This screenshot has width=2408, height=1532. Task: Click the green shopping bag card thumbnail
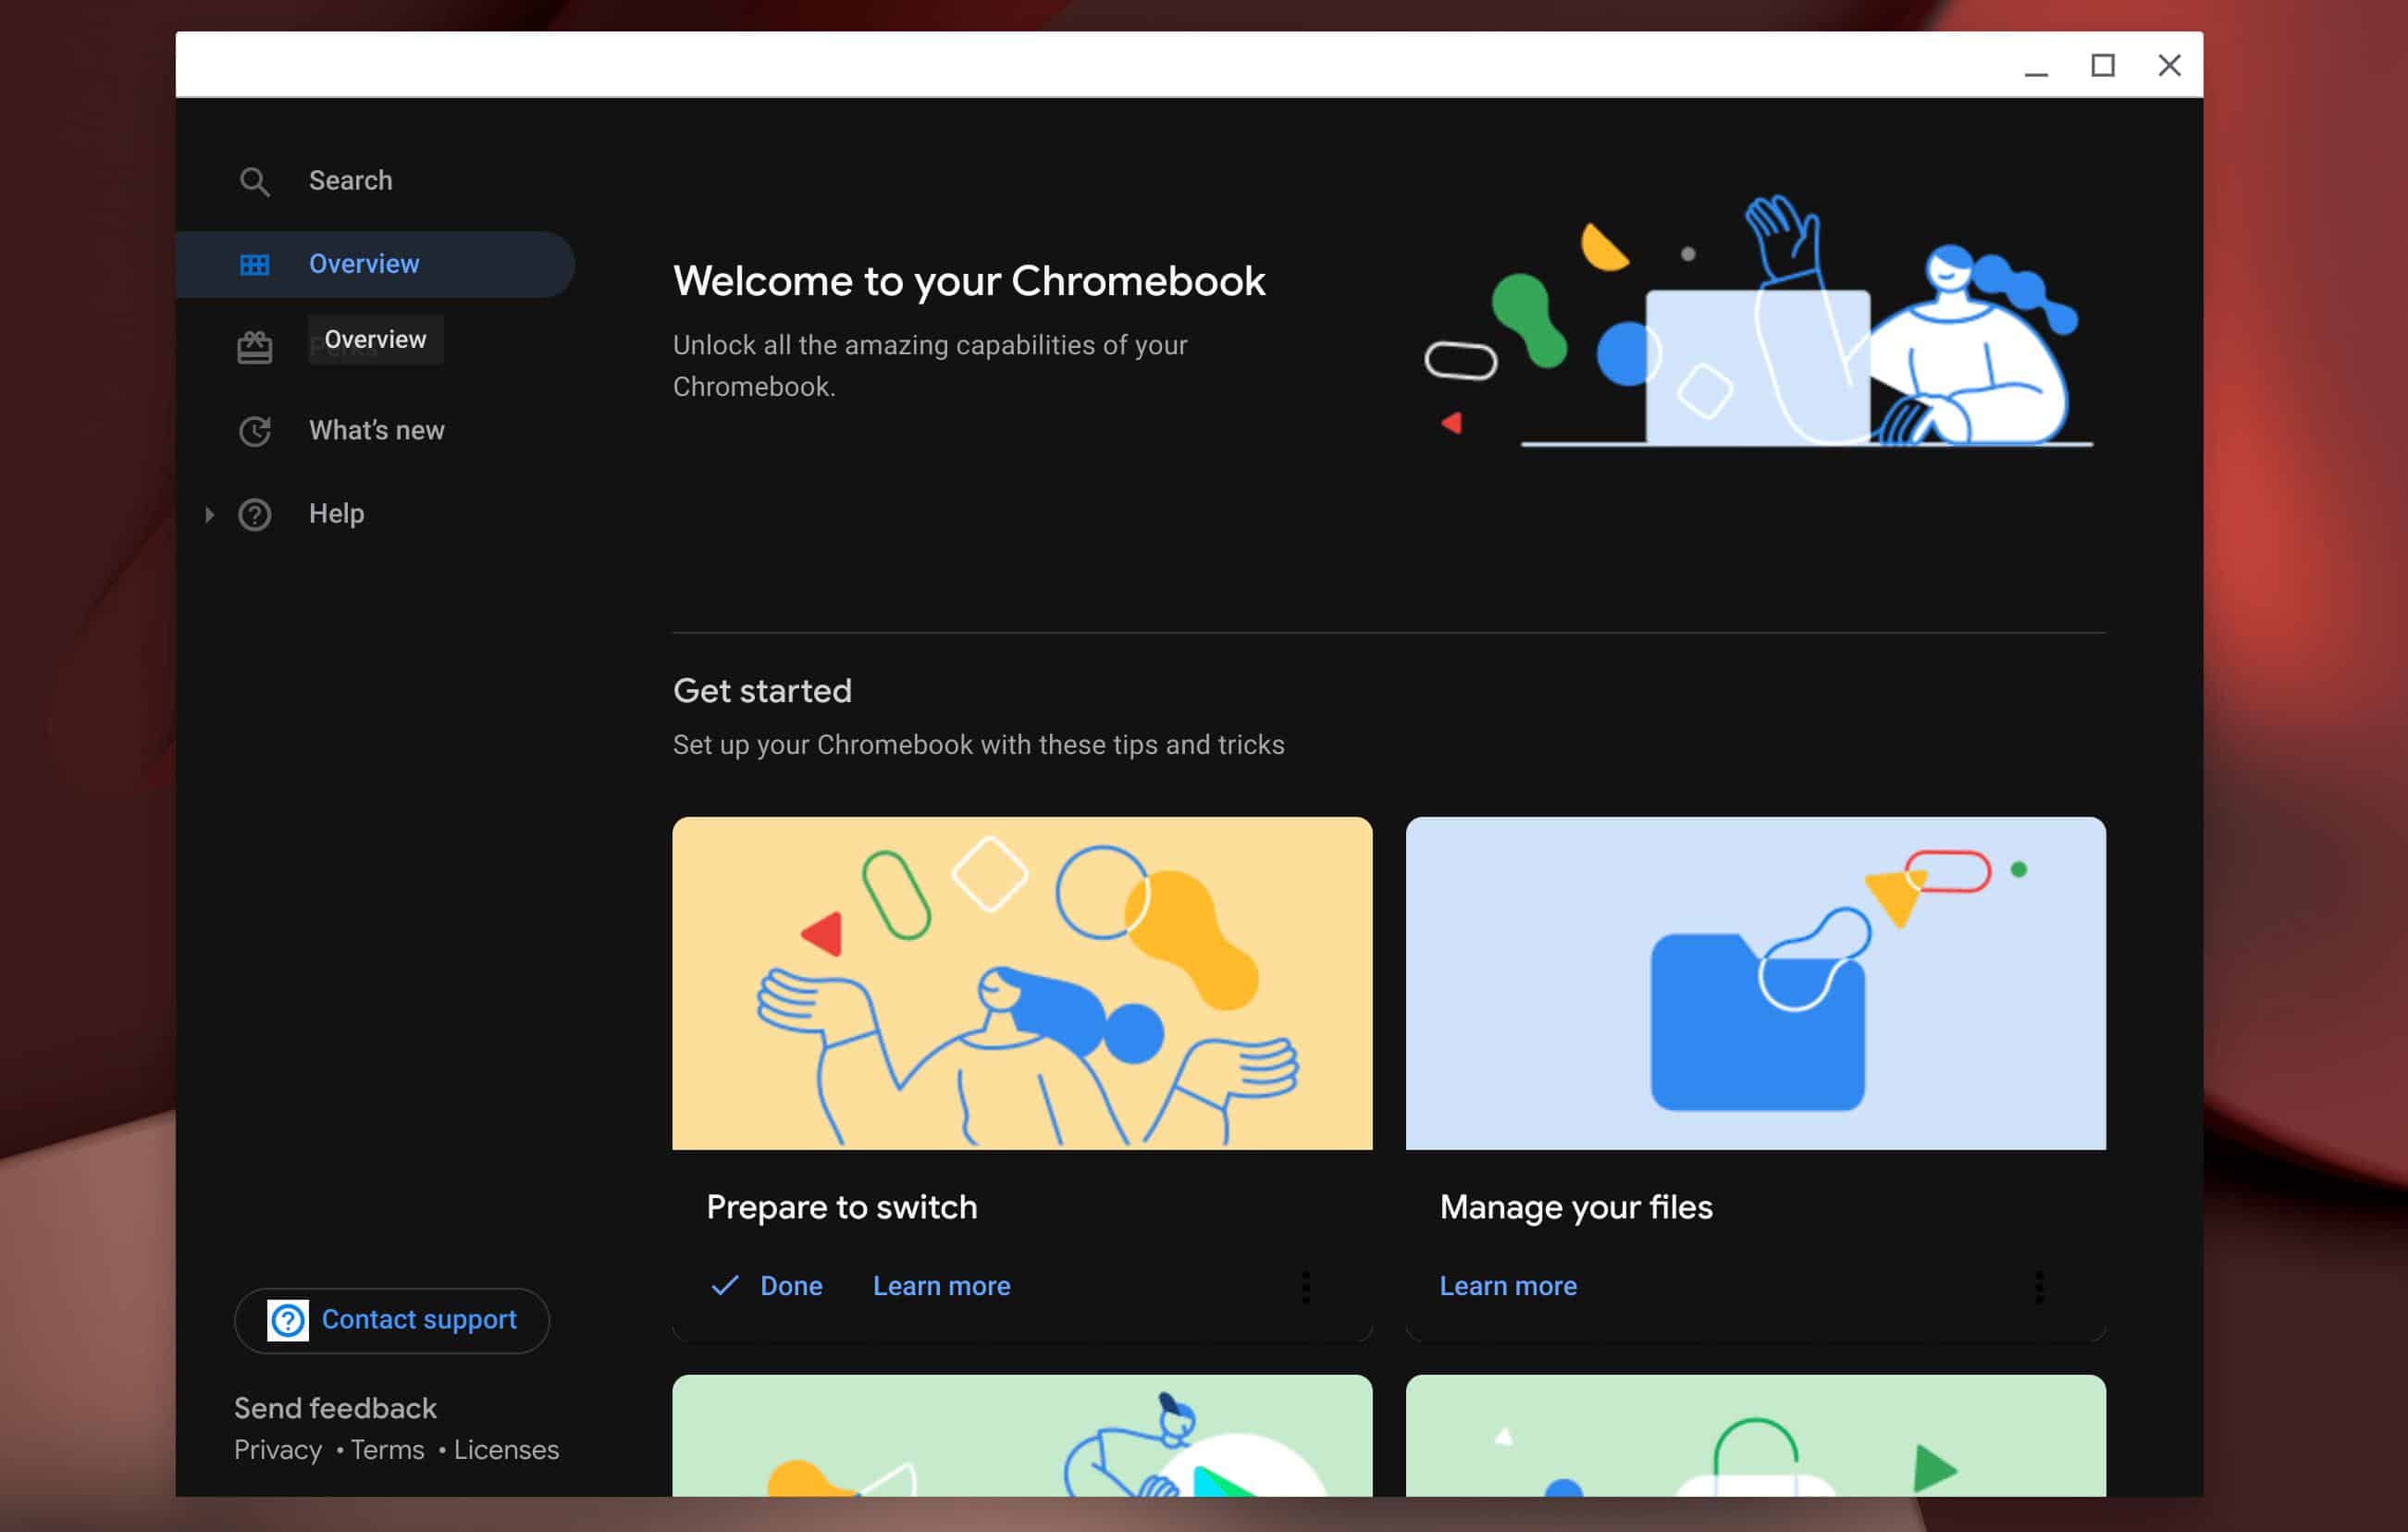[1755, 1435]
